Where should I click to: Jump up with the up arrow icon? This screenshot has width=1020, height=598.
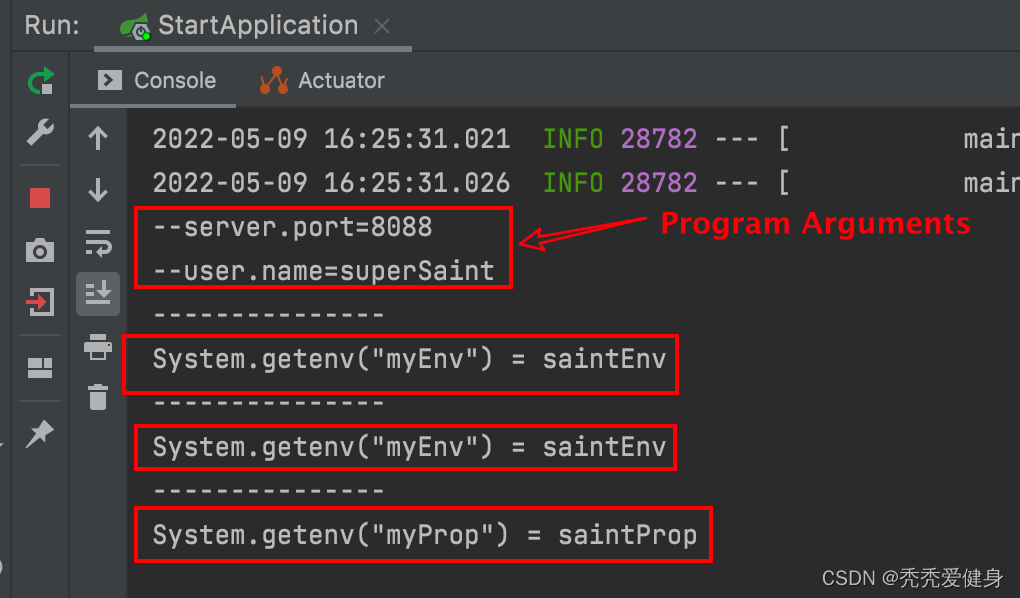click(x=98, y=138)
